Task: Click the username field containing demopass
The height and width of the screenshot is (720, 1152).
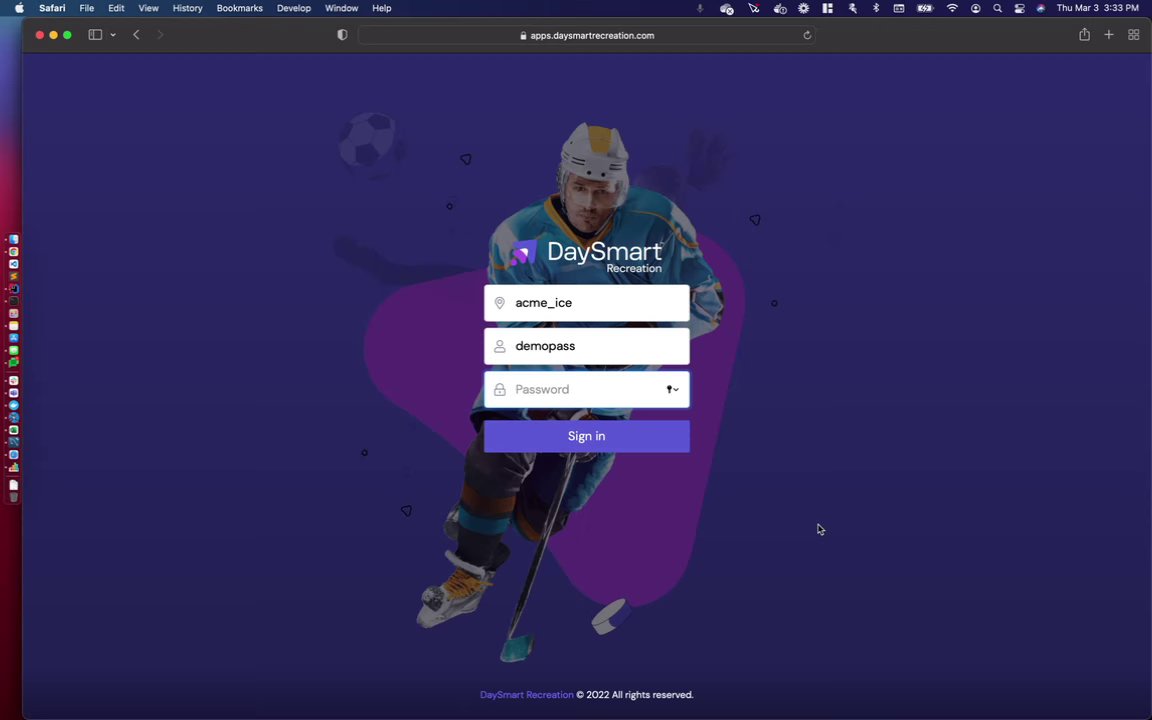Action: pos(586,346)
